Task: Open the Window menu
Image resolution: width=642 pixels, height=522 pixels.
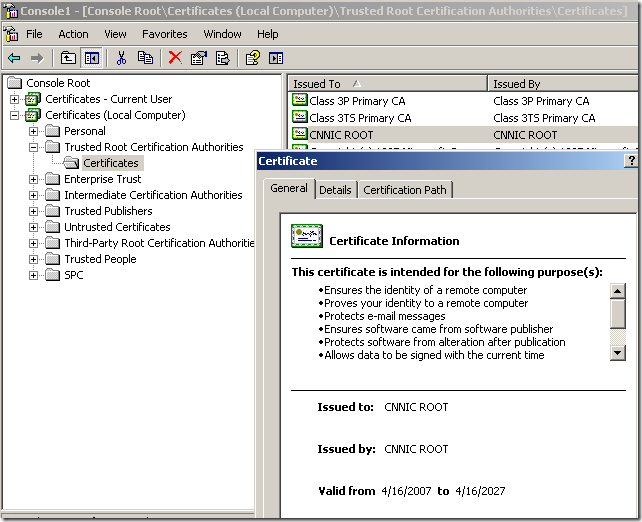Action: (x=222, y=34)
